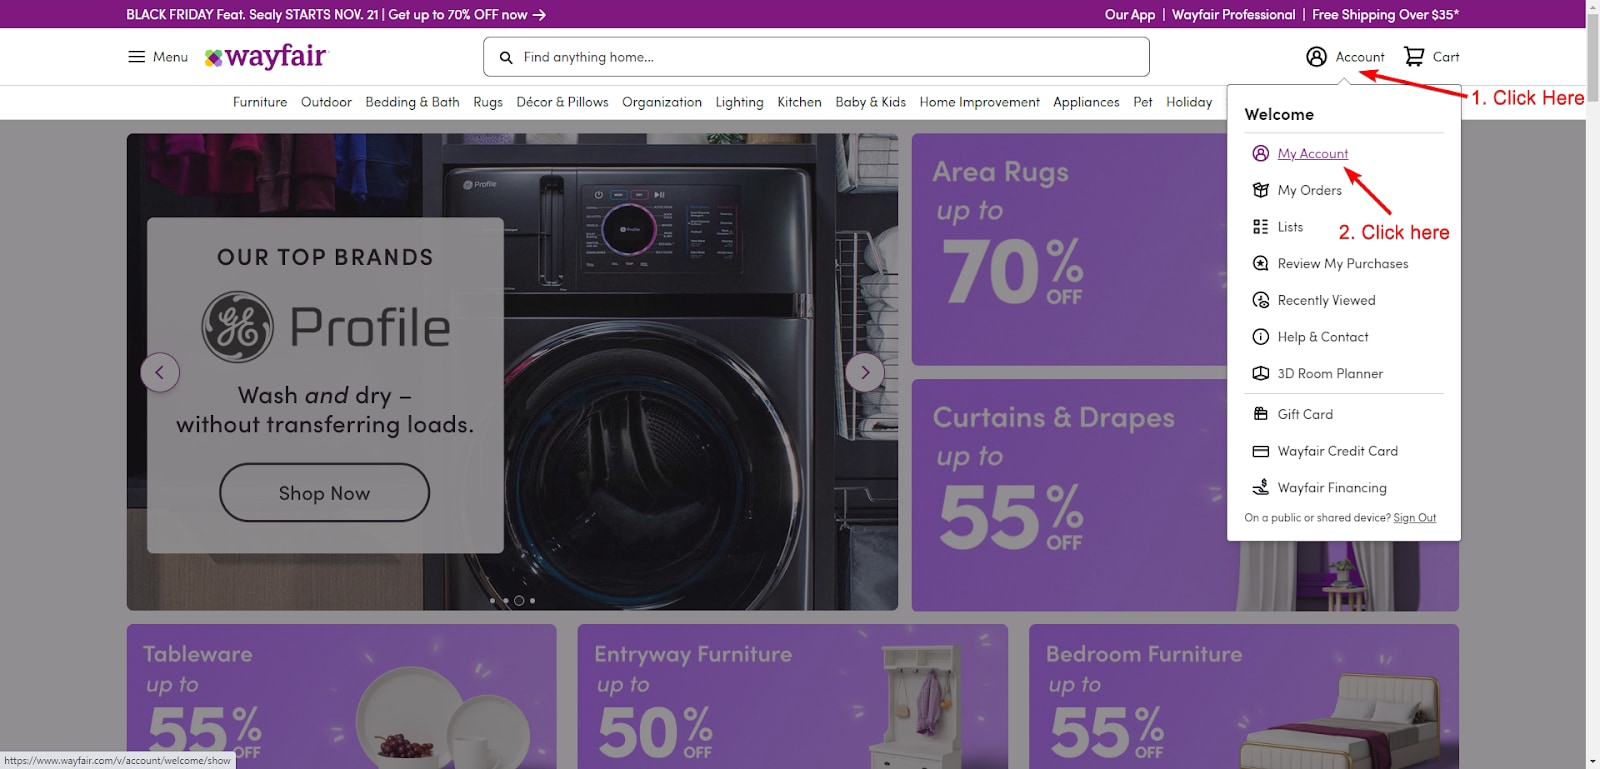This screenshot has width=1600, height=769.
Task: Open Baby & Kids category
Action: pos(870,102)
